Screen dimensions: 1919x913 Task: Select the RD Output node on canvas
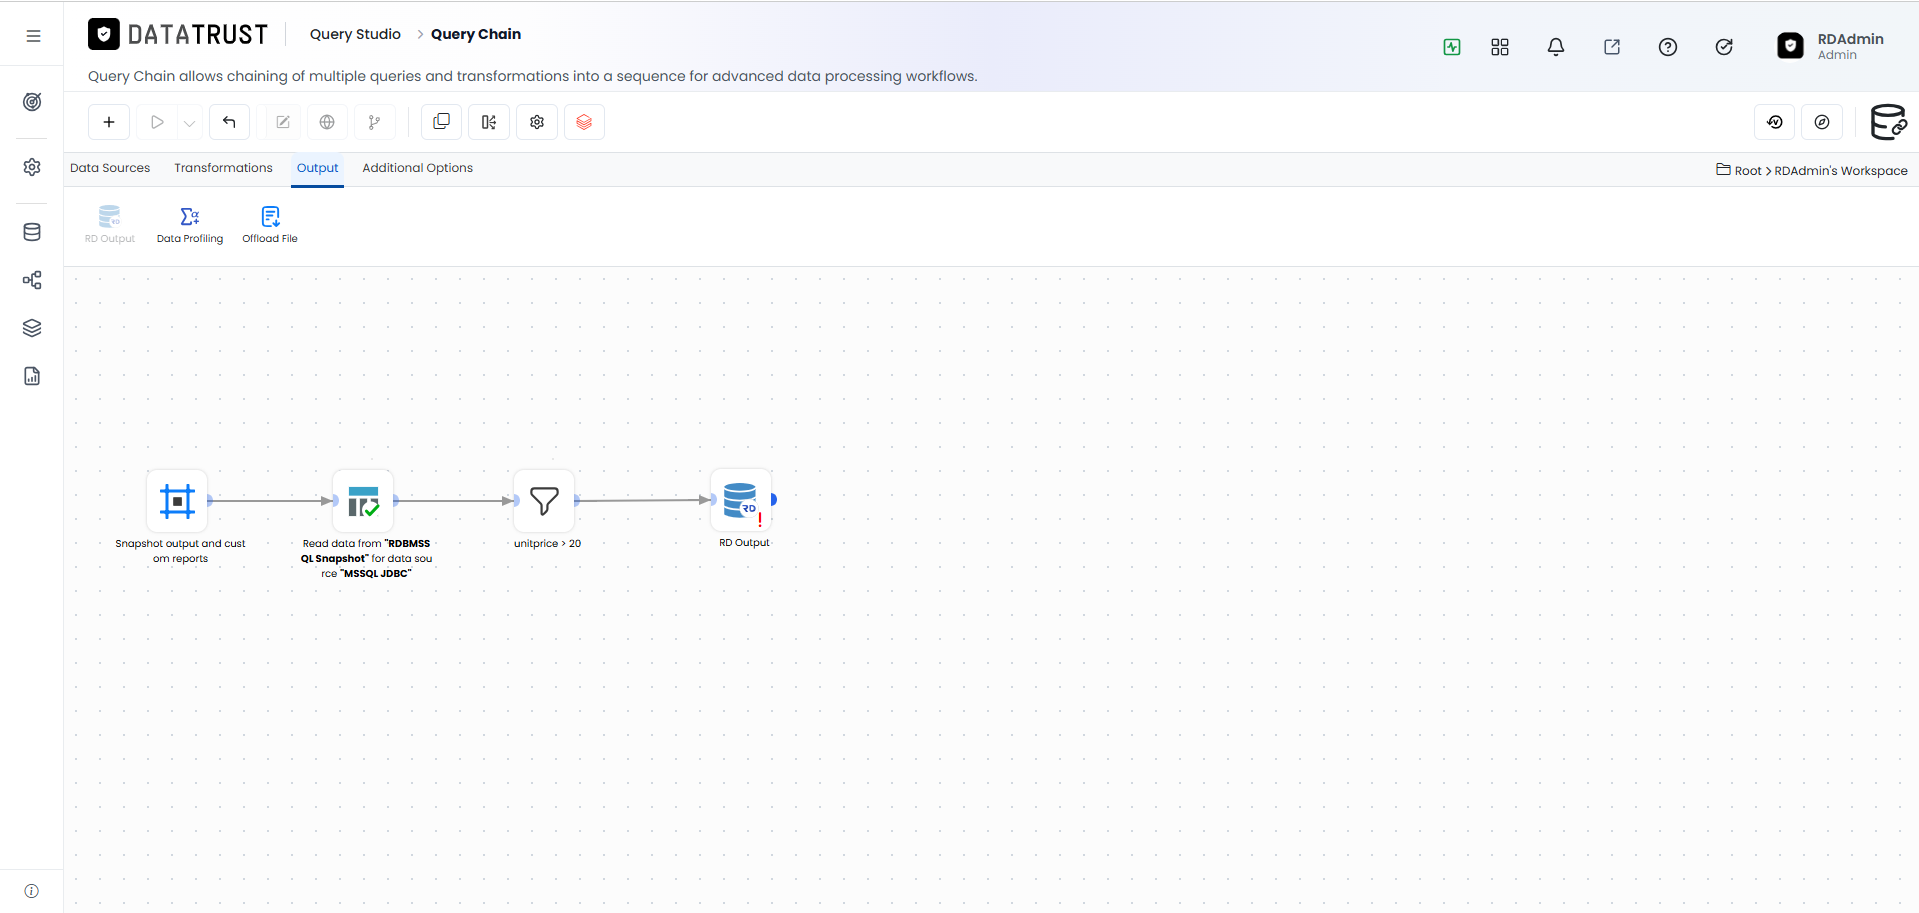click(x=741, y=500)
